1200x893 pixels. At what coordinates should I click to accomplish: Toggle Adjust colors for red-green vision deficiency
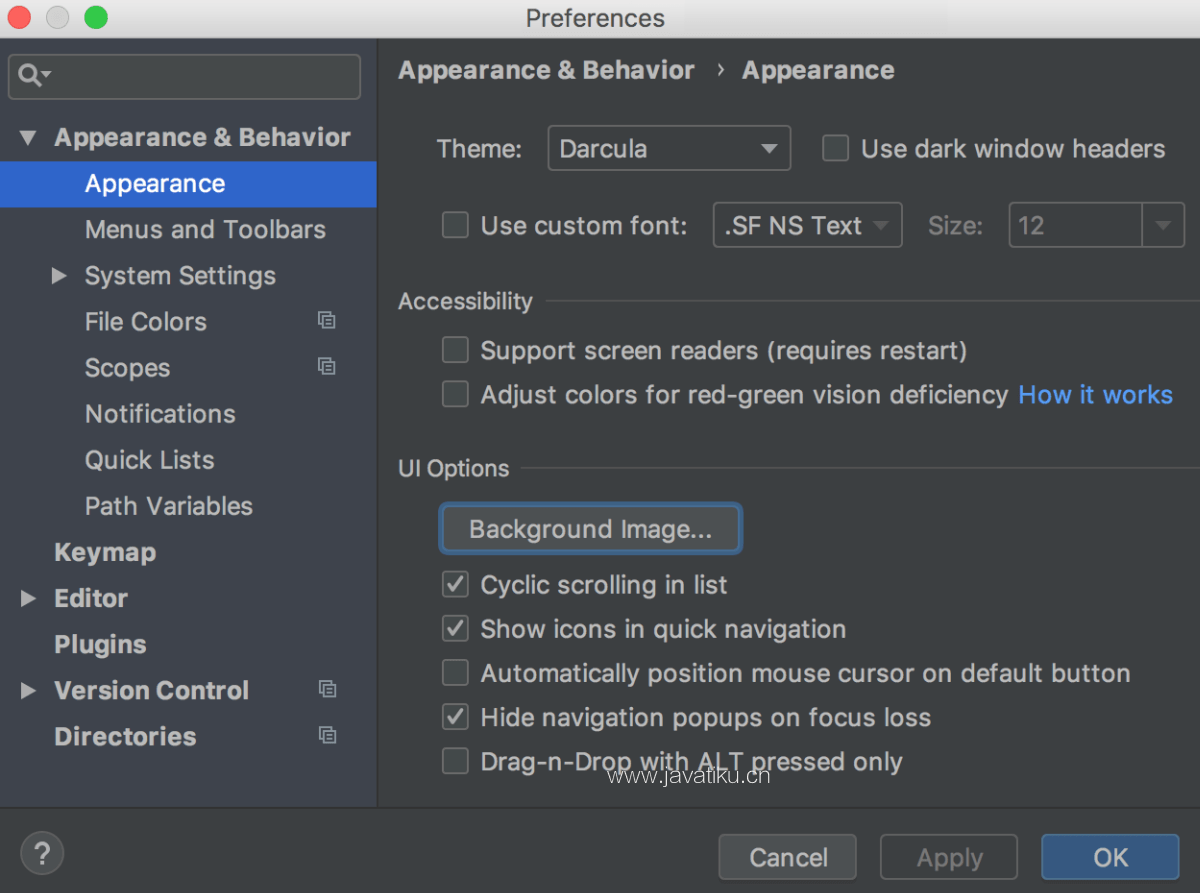coord(455,394)
